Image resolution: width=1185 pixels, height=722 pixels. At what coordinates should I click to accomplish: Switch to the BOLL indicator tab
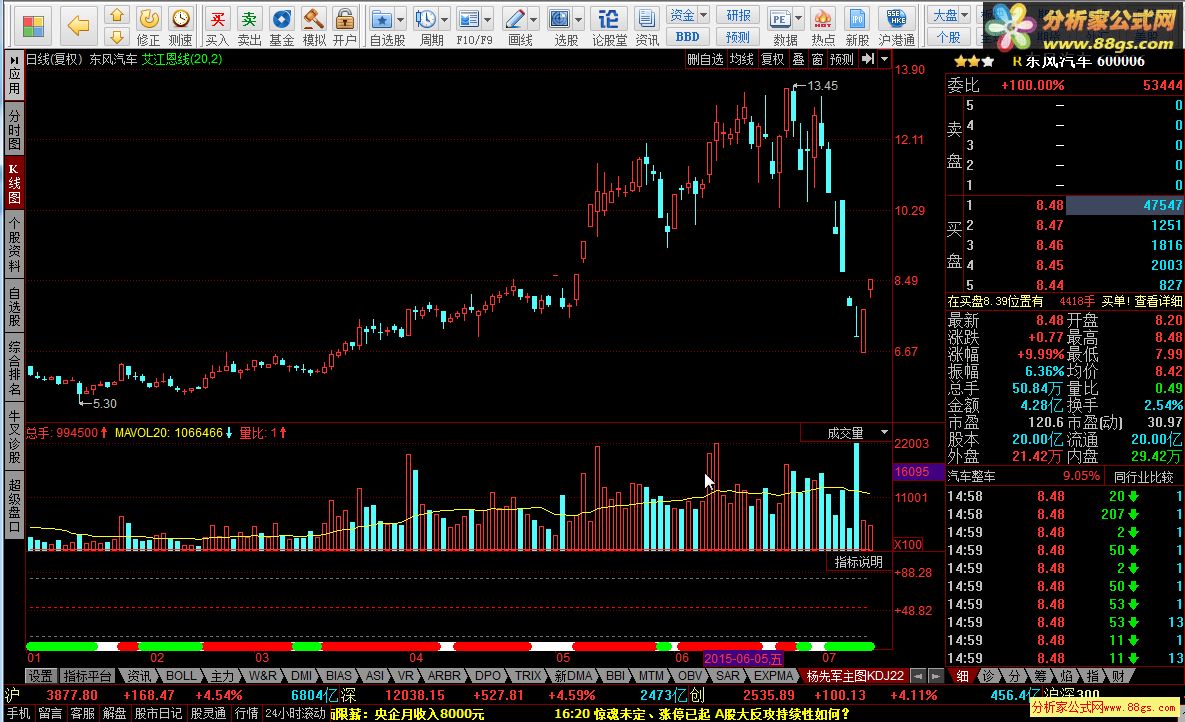point(181,676)
